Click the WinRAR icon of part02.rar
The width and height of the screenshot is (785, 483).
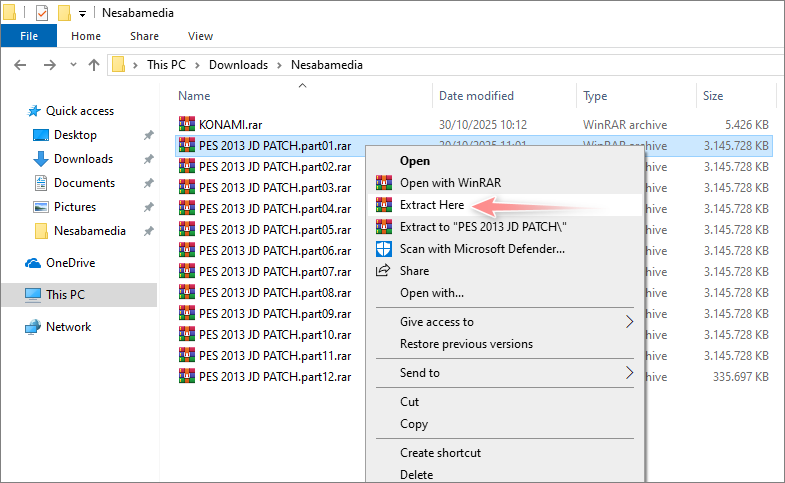click(187, 166)
